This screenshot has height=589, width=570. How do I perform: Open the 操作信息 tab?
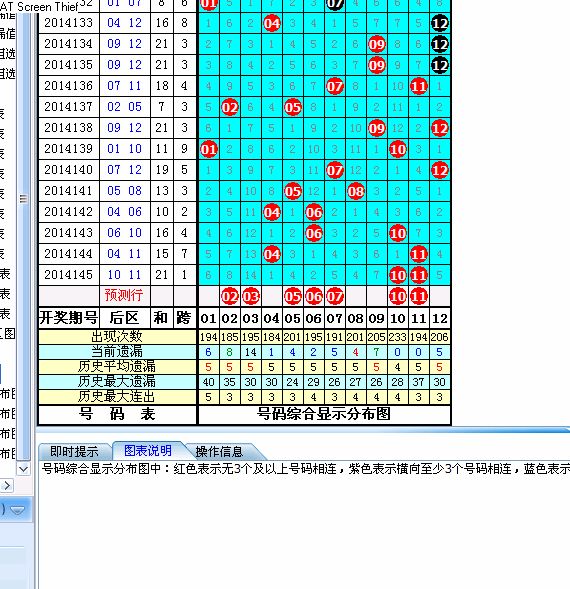point(220,451)
